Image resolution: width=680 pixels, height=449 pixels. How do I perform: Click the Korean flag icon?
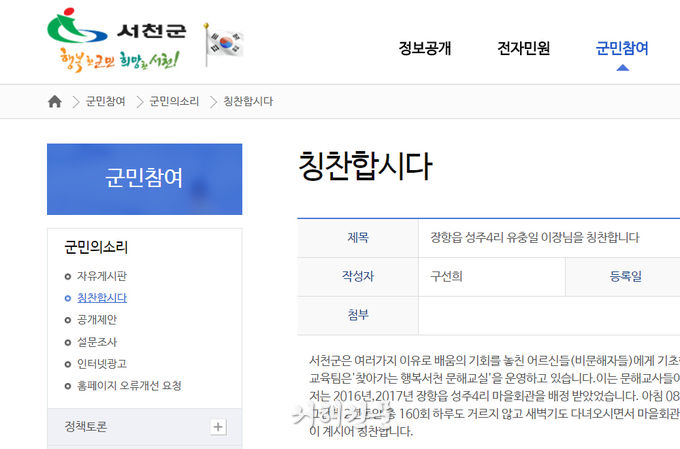coord(223,44)
